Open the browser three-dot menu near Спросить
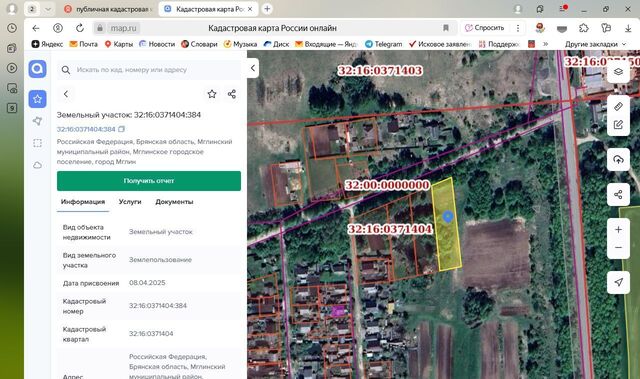 (x=518, y=28)
